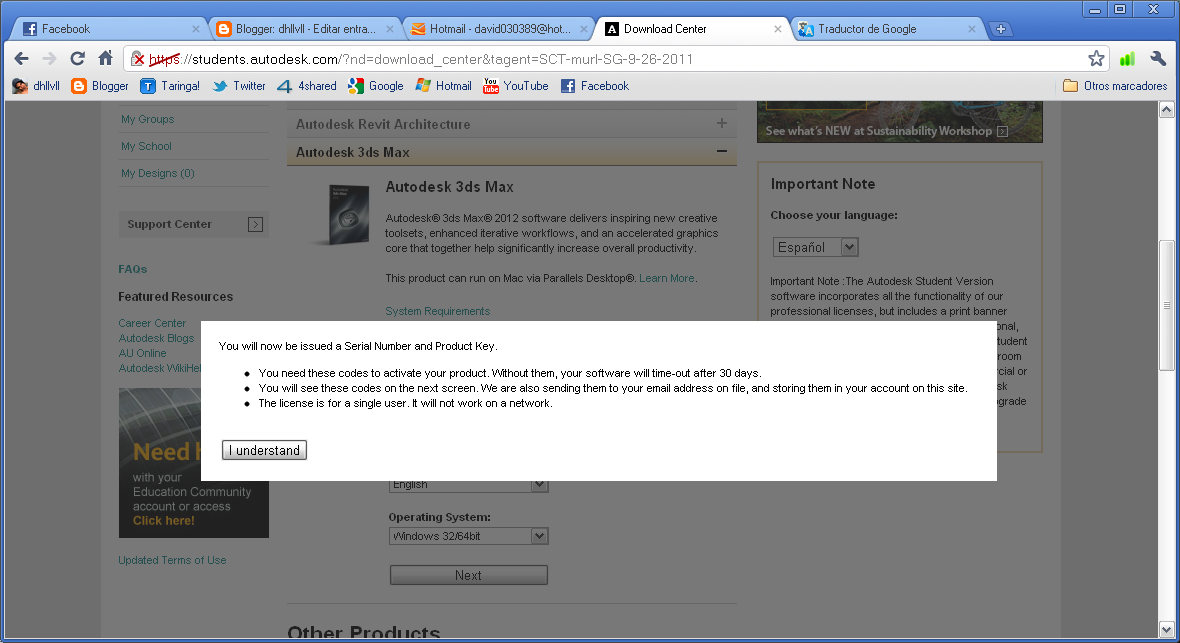Open the Google bookmark
1180x643 pixels.
point(376,86)
